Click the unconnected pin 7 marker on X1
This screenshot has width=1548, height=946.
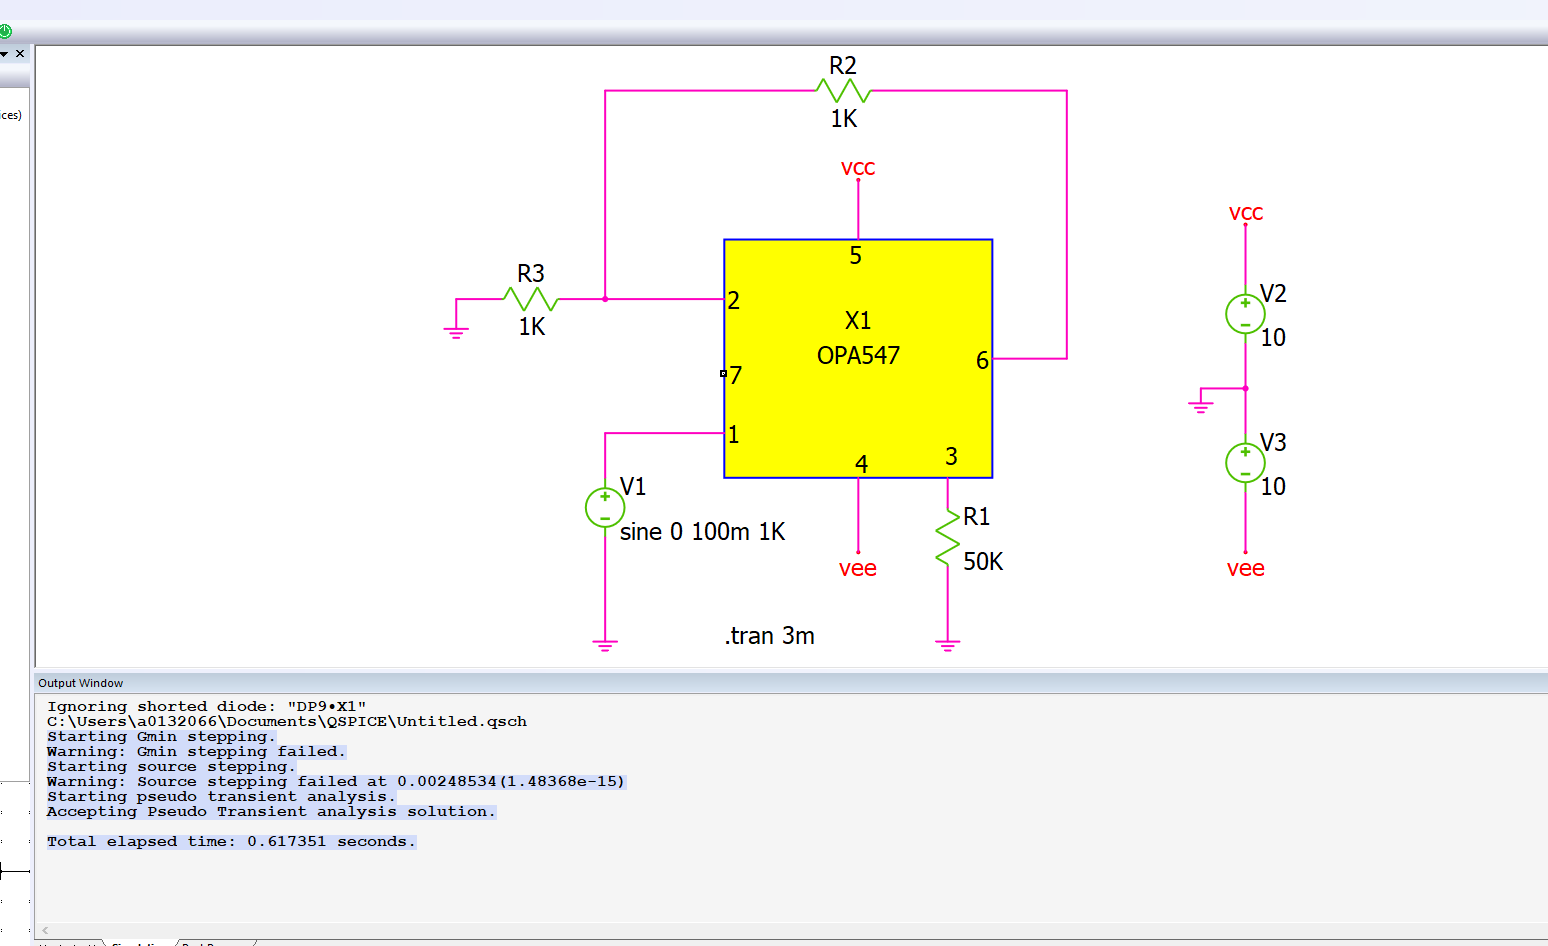(723, 374)
